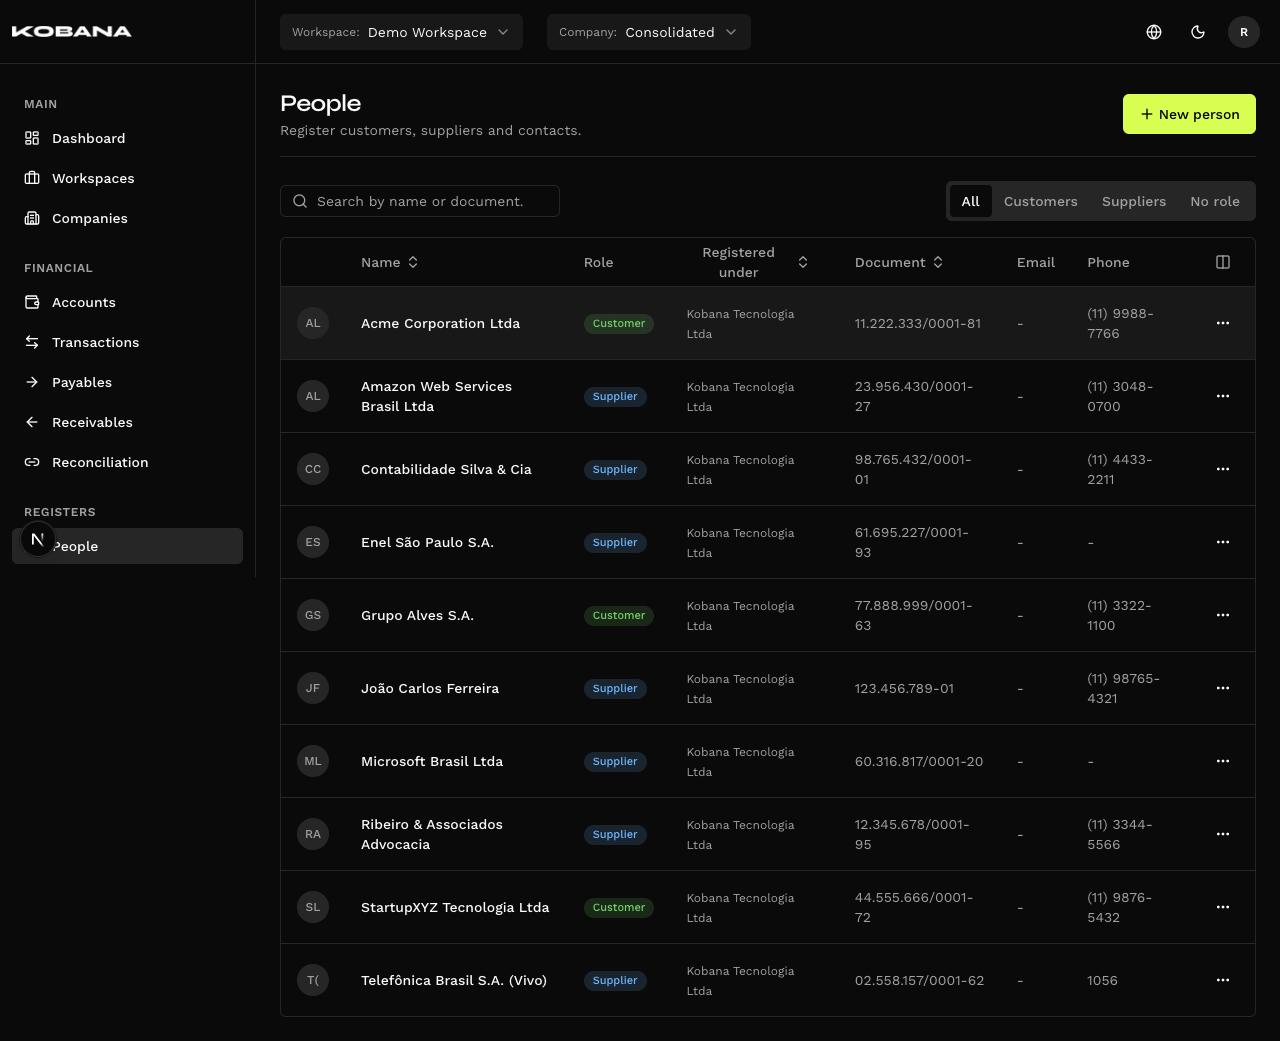Click the RA avatar of Ribeiro & Associados
This screenshot has width=1280, height=1041.
(x=313, y=834)
